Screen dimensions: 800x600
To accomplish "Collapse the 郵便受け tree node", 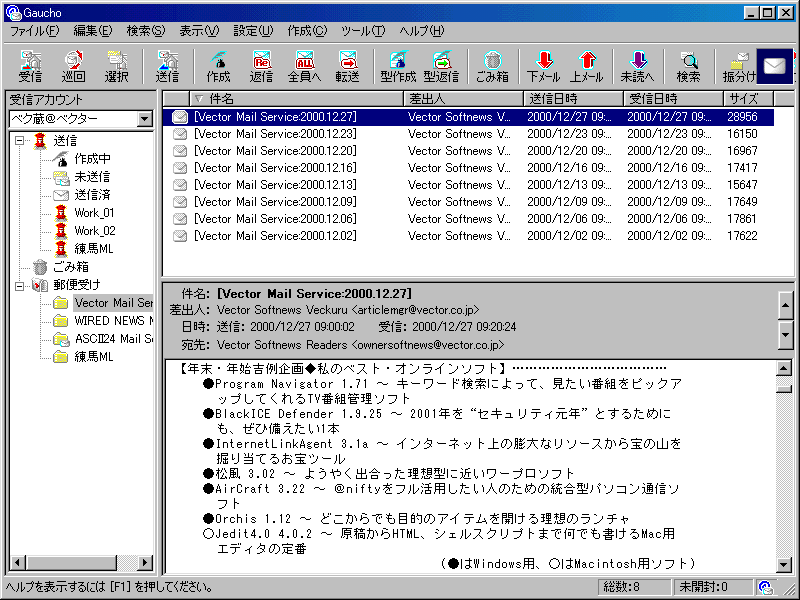I will [19, 286].
